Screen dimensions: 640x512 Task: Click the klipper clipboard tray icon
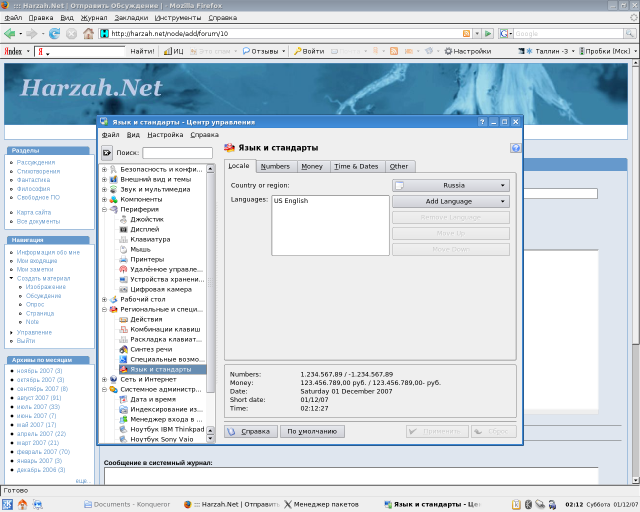(x=516, y=504)
